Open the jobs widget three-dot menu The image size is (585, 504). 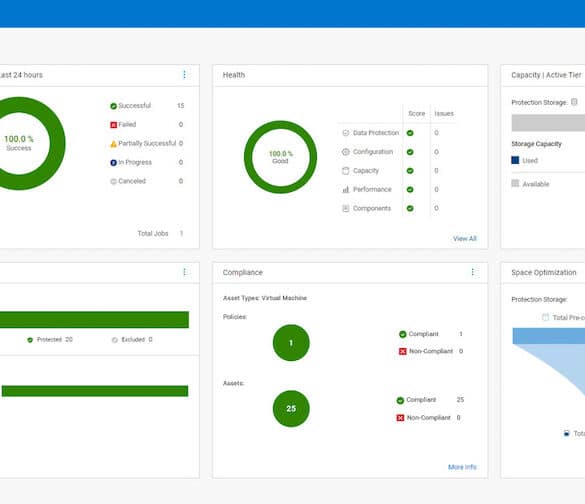[x=184, y=75]
